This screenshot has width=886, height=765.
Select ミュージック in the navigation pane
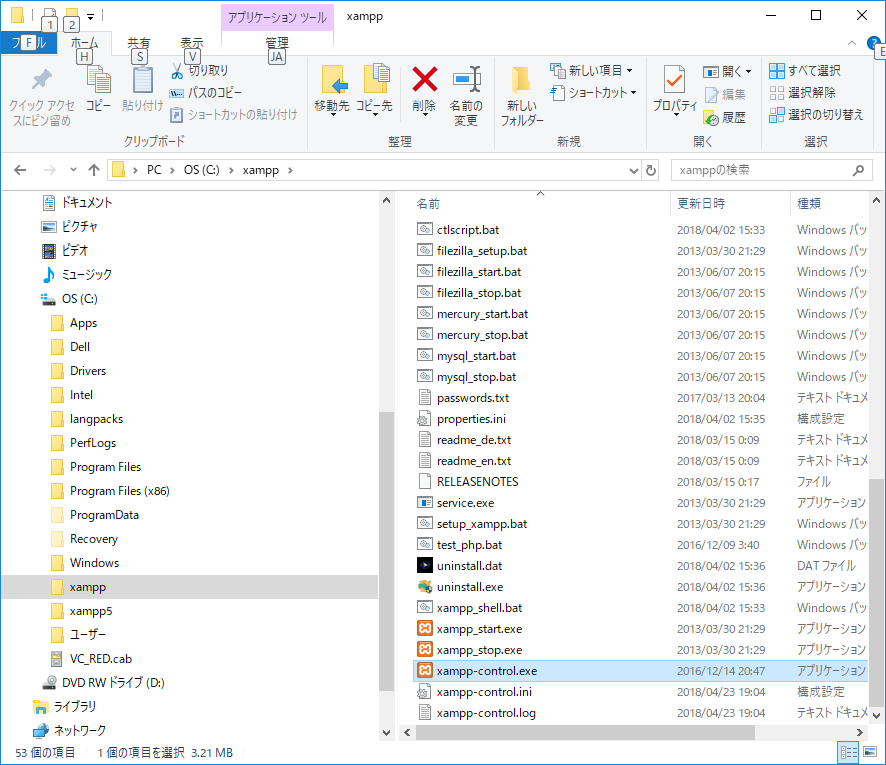point(86,275)
